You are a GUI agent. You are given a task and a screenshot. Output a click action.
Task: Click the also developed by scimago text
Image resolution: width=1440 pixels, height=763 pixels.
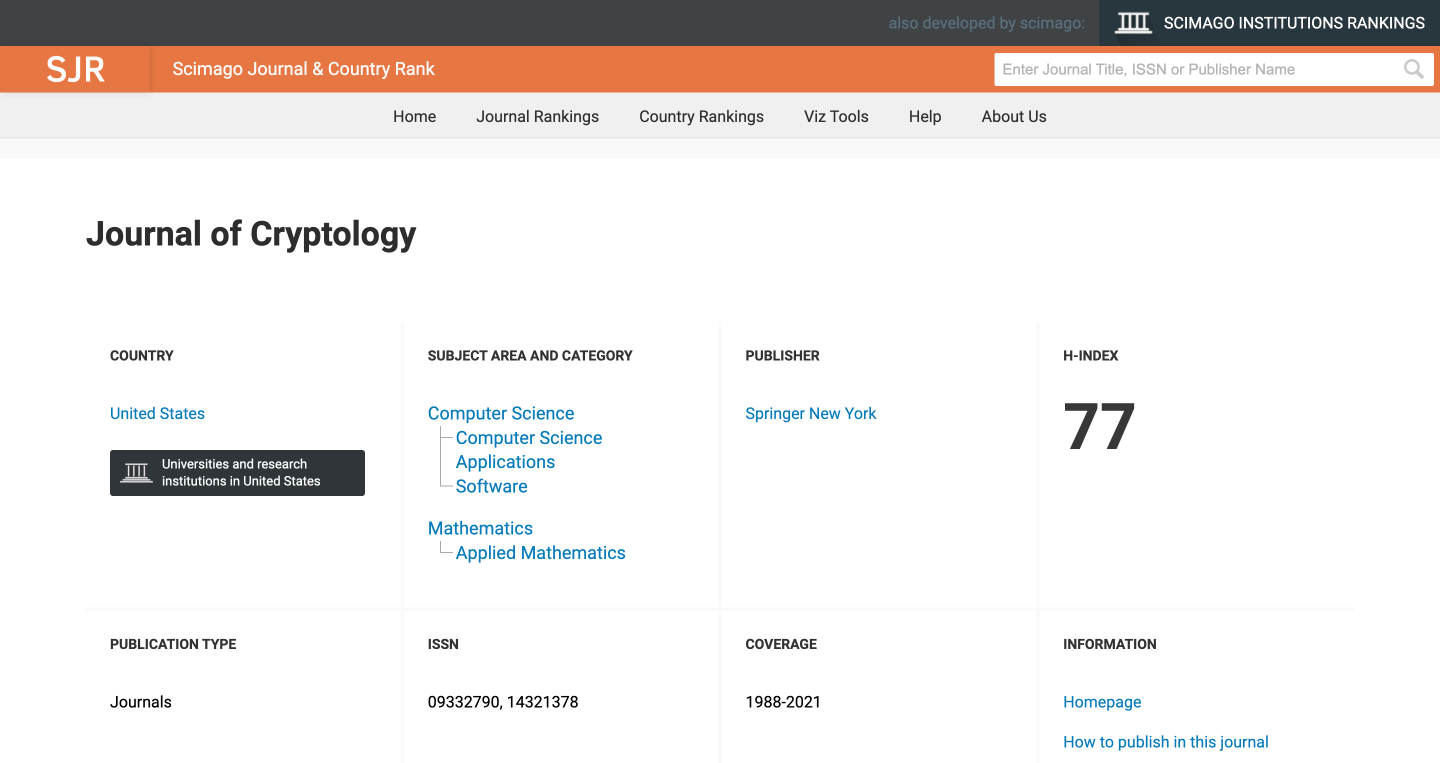(x=986, y=23)
